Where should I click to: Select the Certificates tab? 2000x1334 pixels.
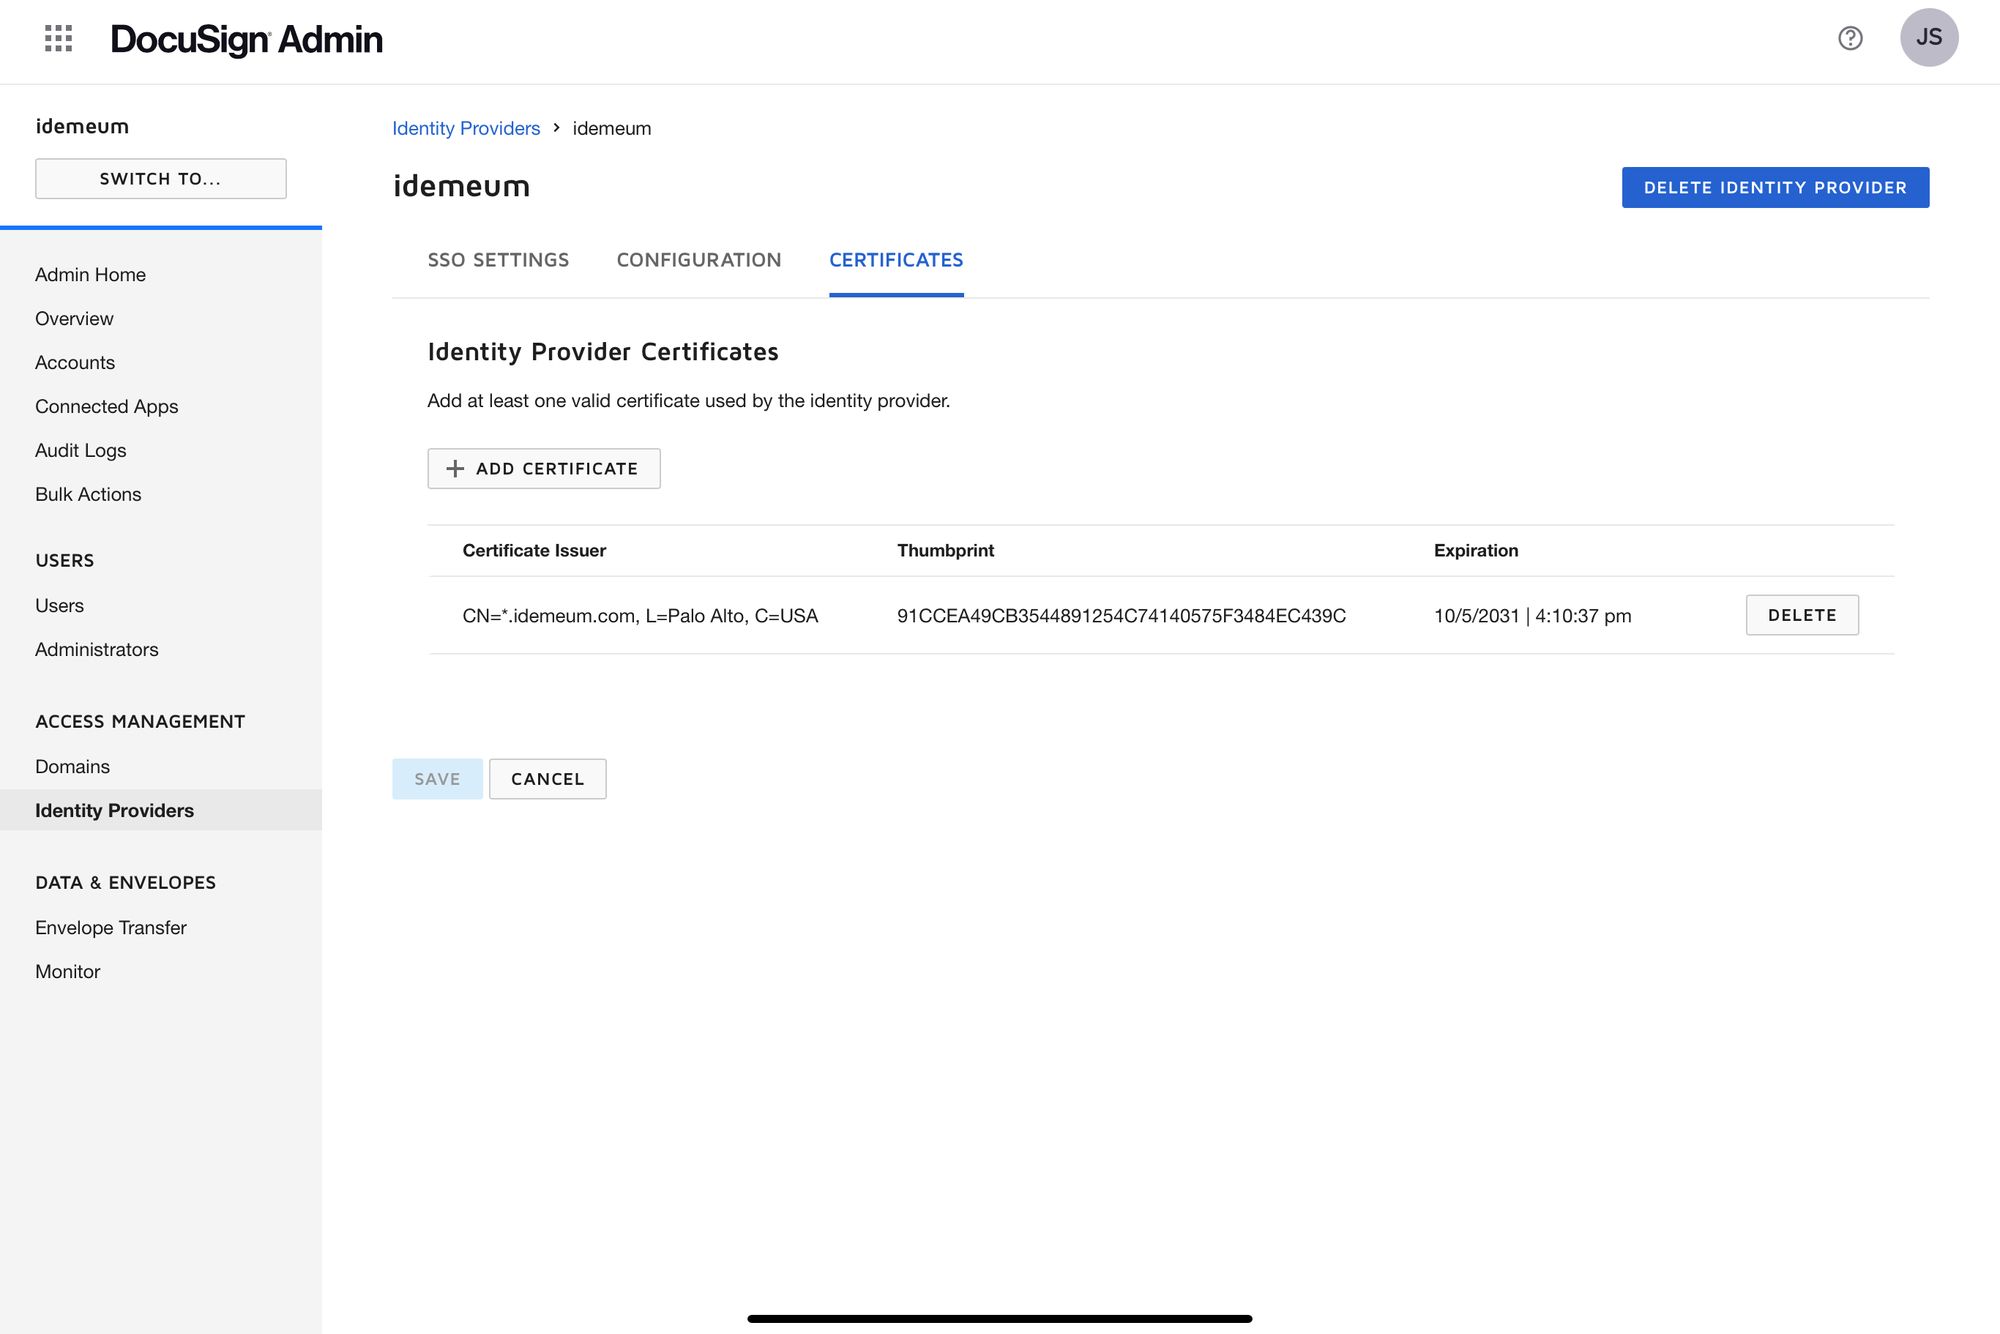(x=896, y=260)
